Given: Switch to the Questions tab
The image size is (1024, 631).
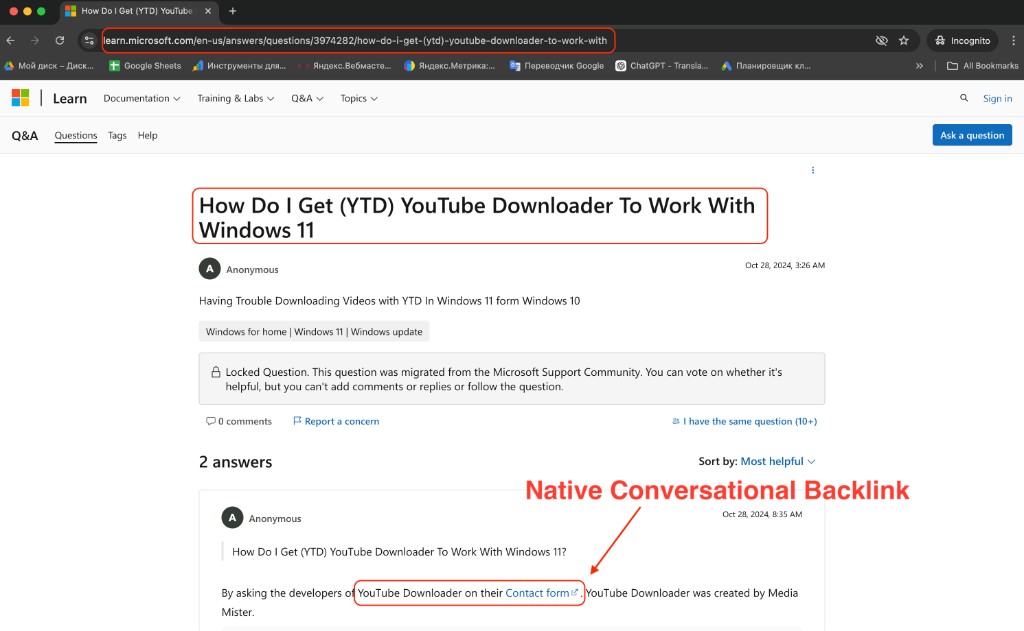Looking at the screenshot, I should tap(76, 136).
